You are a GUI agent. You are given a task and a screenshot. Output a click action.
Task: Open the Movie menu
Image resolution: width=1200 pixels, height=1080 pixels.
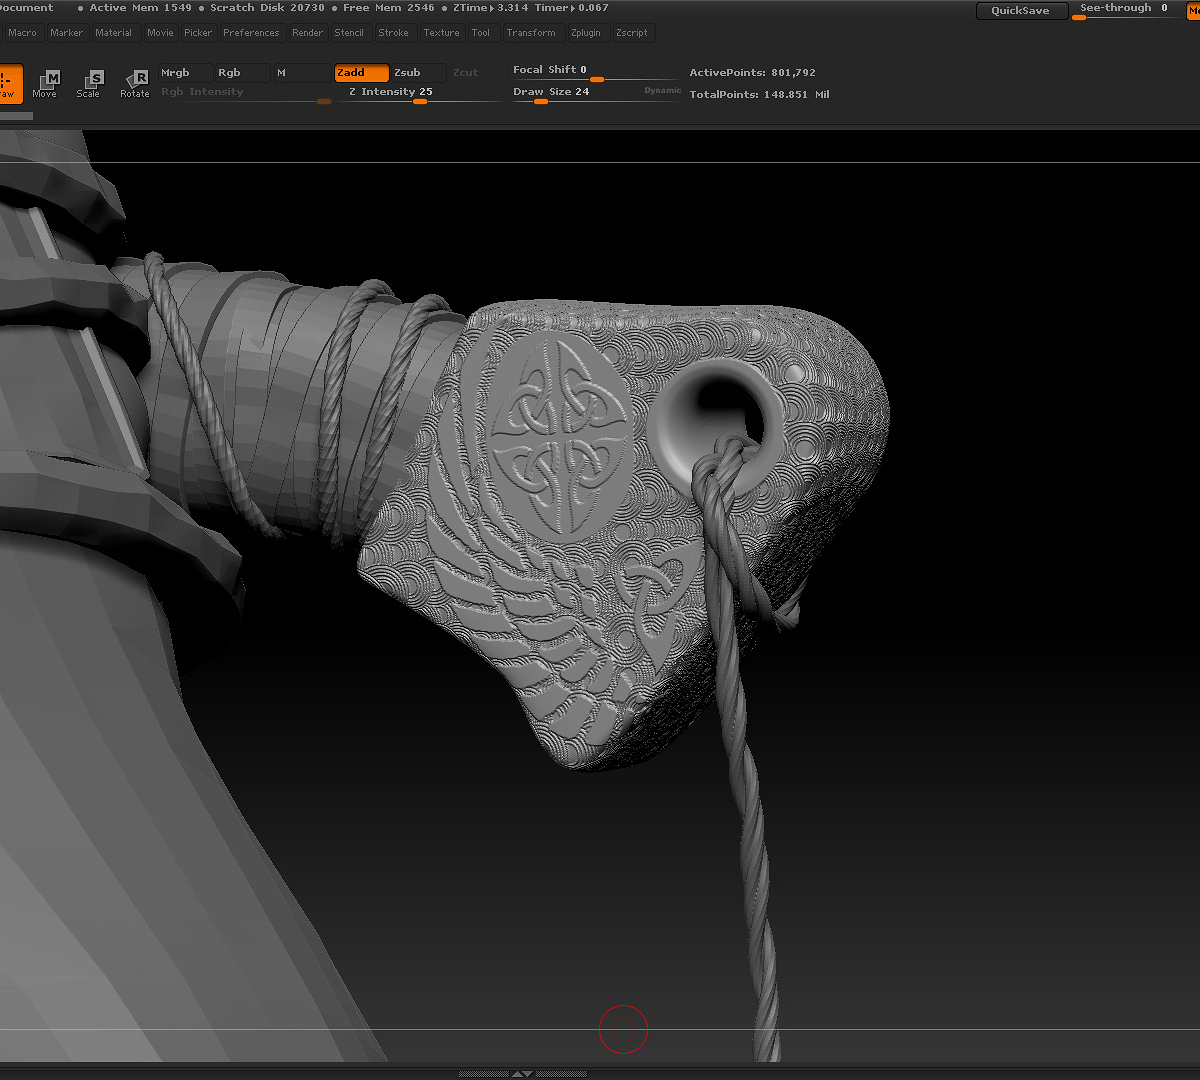click(161, 33)
